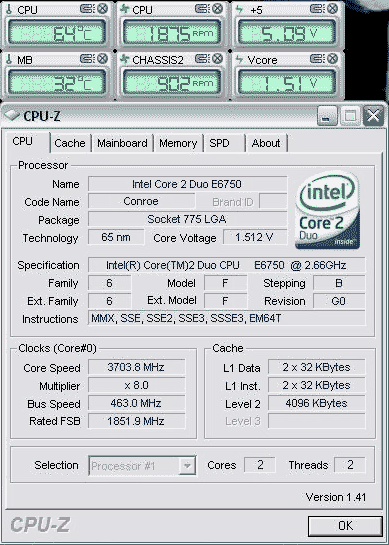
Task: Click the CPU-Z title bar chip icon
Action: 12,115
